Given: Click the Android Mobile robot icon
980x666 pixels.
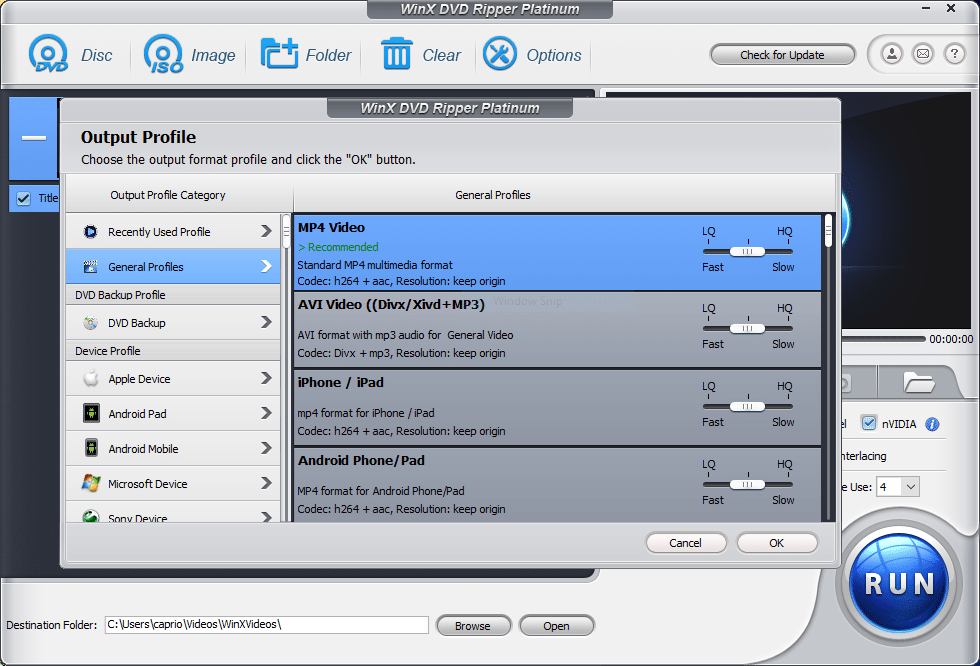Looking at the screenshot, I should (91, 448).
